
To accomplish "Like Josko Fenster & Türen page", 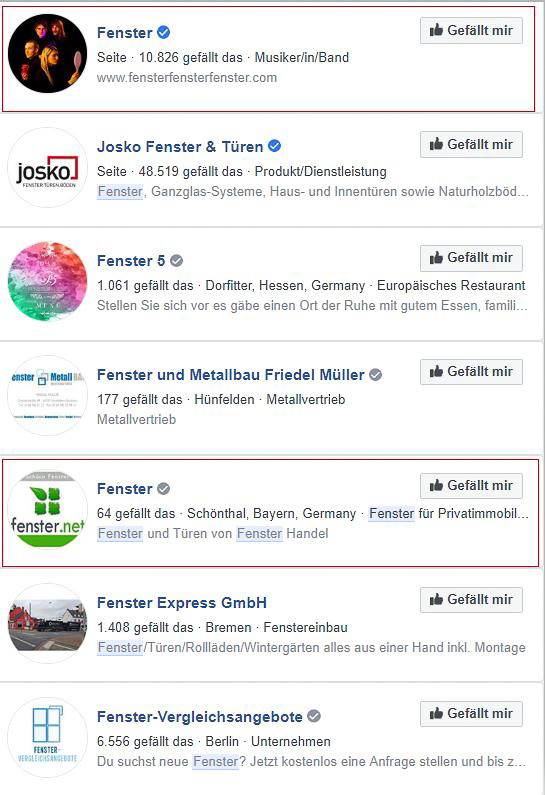I will pyautogui.click(x=471, y=144).
